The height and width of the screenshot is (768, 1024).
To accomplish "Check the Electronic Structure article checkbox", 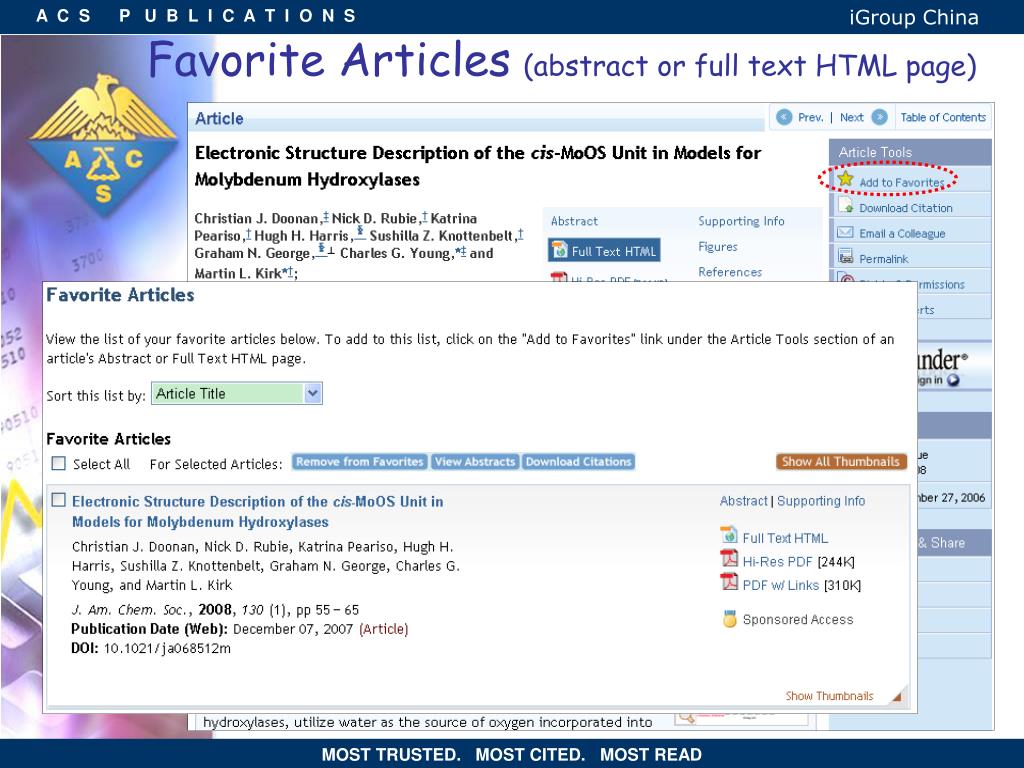I will 59,500.
